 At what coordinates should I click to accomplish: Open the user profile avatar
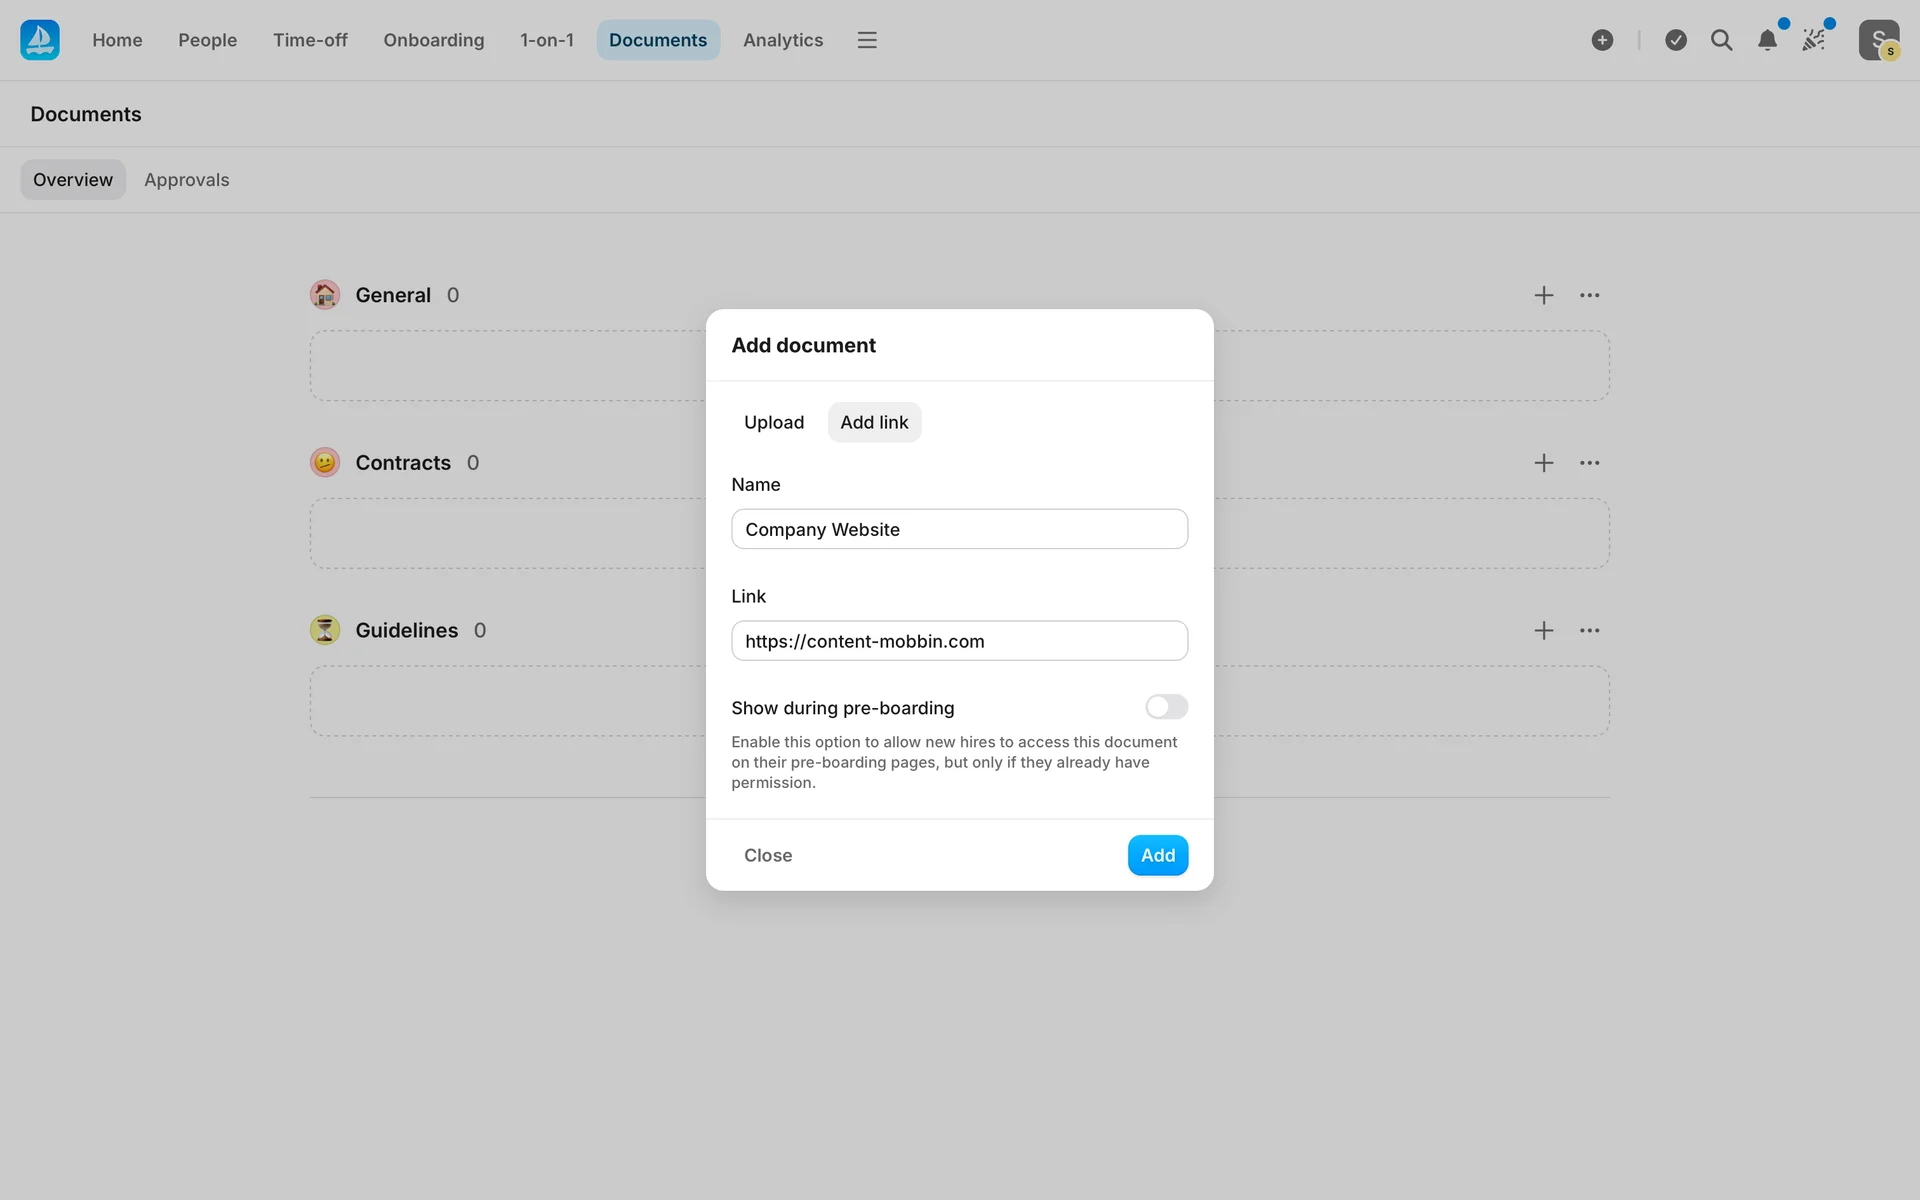coord(1878,40)
